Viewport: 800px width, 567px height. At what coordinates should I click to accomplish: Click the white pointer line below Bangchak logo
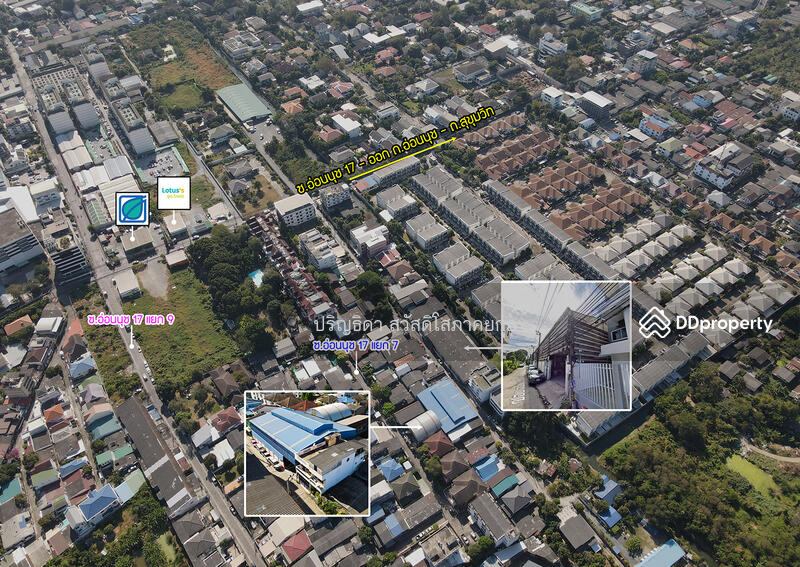pyautogui.click(x=132, y=233)
